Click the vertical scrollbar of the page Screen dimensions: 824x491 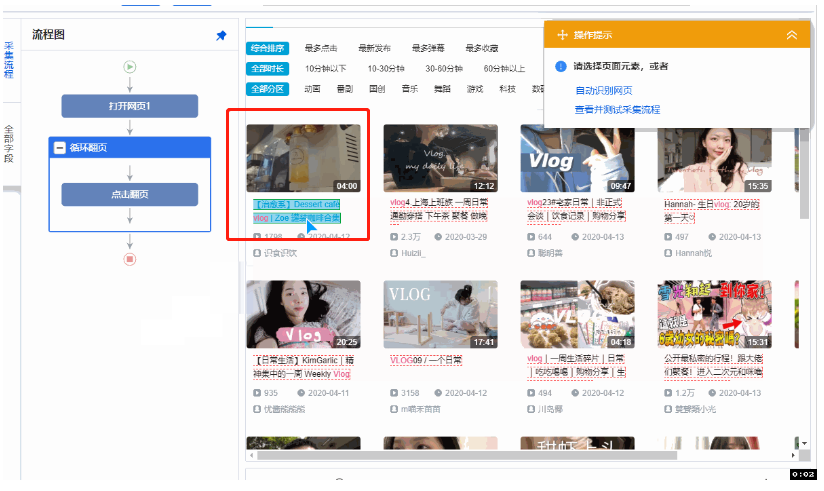point(804,173)
